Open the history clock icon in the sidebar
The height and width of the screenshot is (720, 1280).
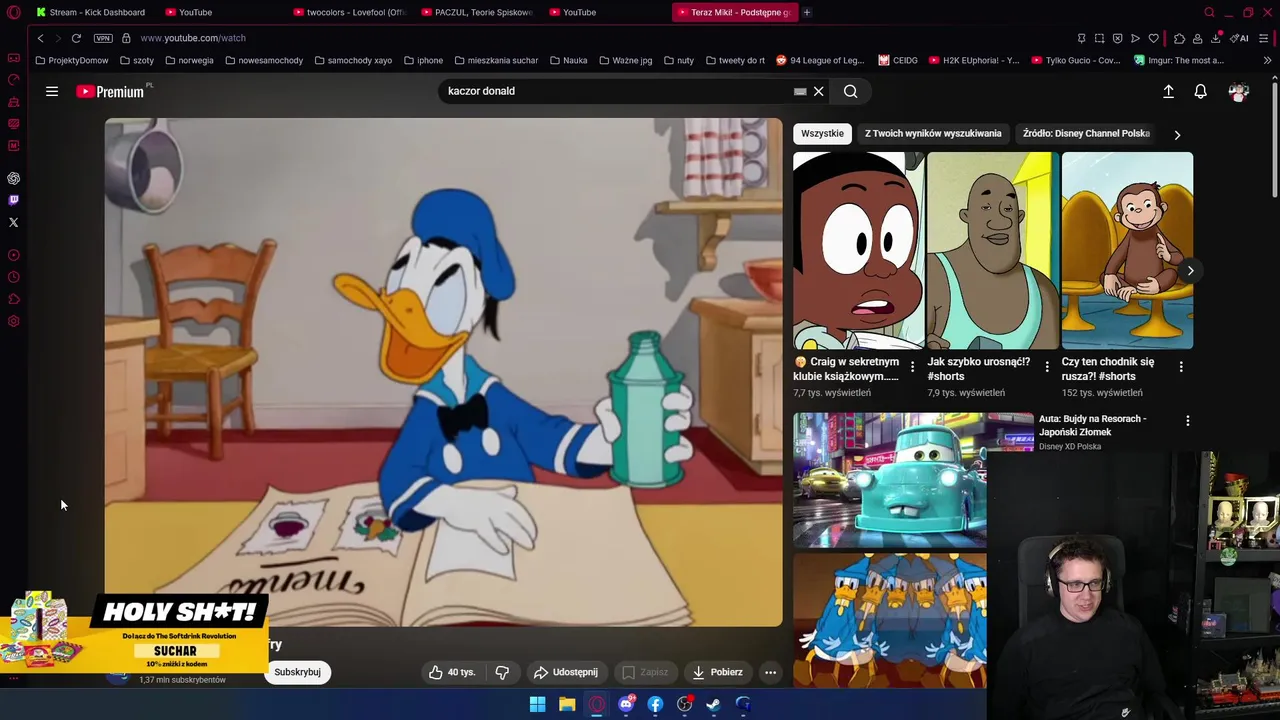coord(14,277)
